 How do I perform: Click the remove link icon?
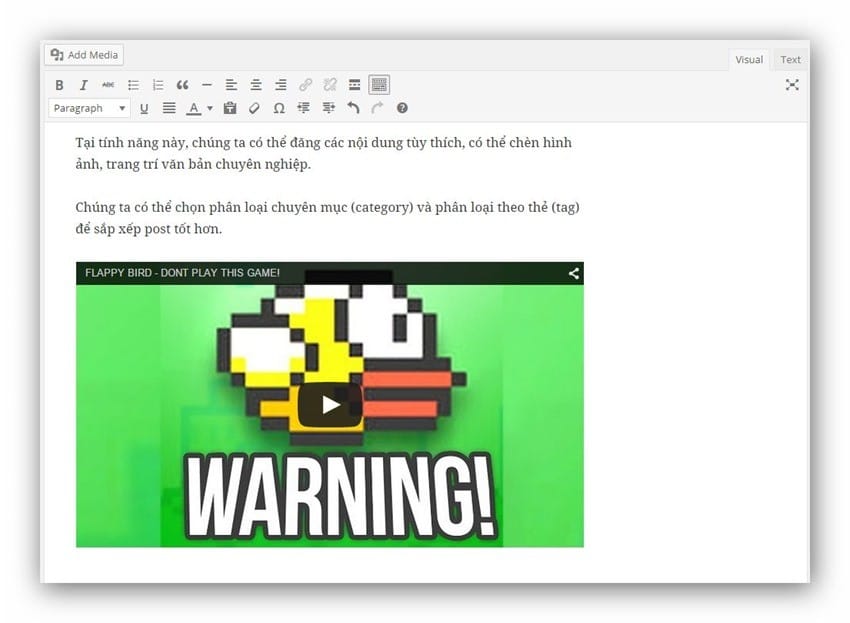pos(330,85)
